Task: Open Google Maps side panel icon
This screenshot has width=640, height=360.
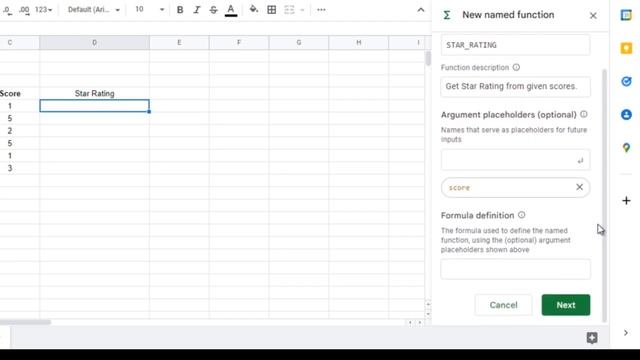Action: coord(626,147)
